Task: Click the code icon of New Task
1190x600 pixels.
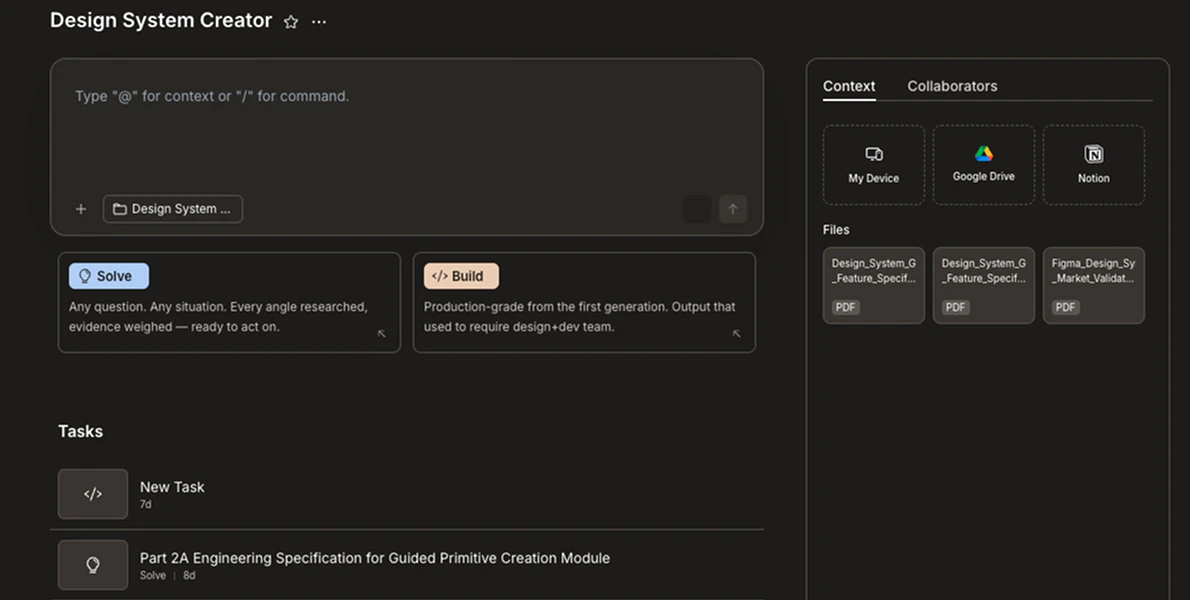Action: [x=93, y=494]
